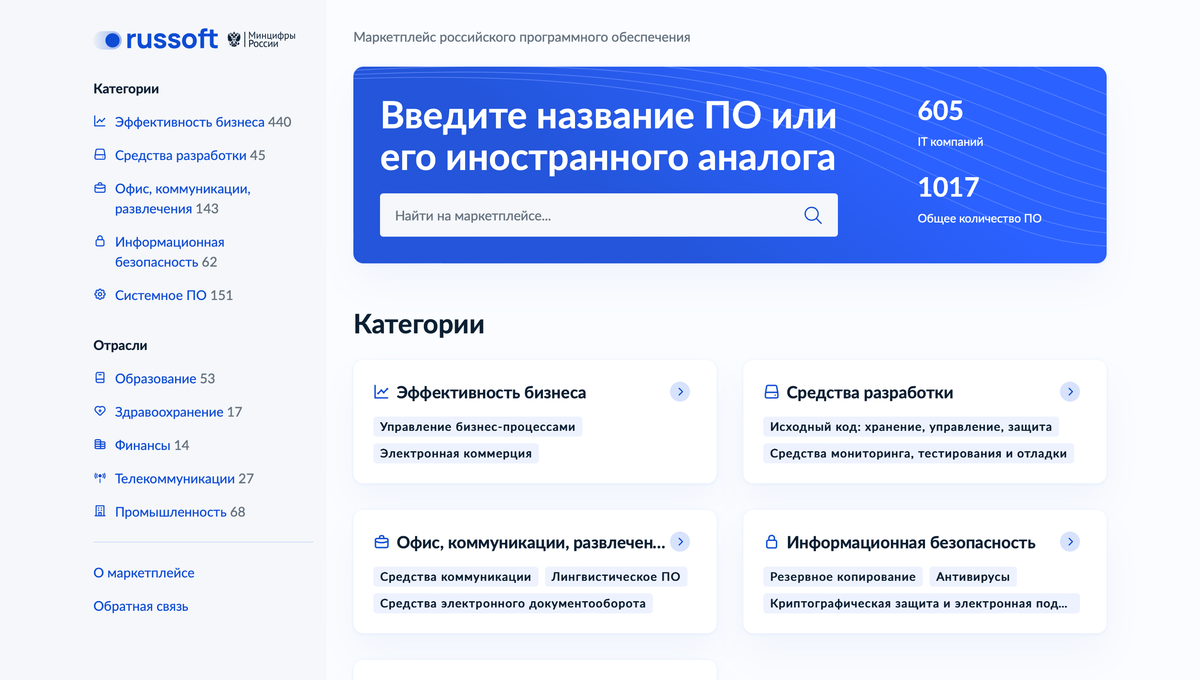Click the russoft logo
The image size is (1200, 680).
point(156,40)
